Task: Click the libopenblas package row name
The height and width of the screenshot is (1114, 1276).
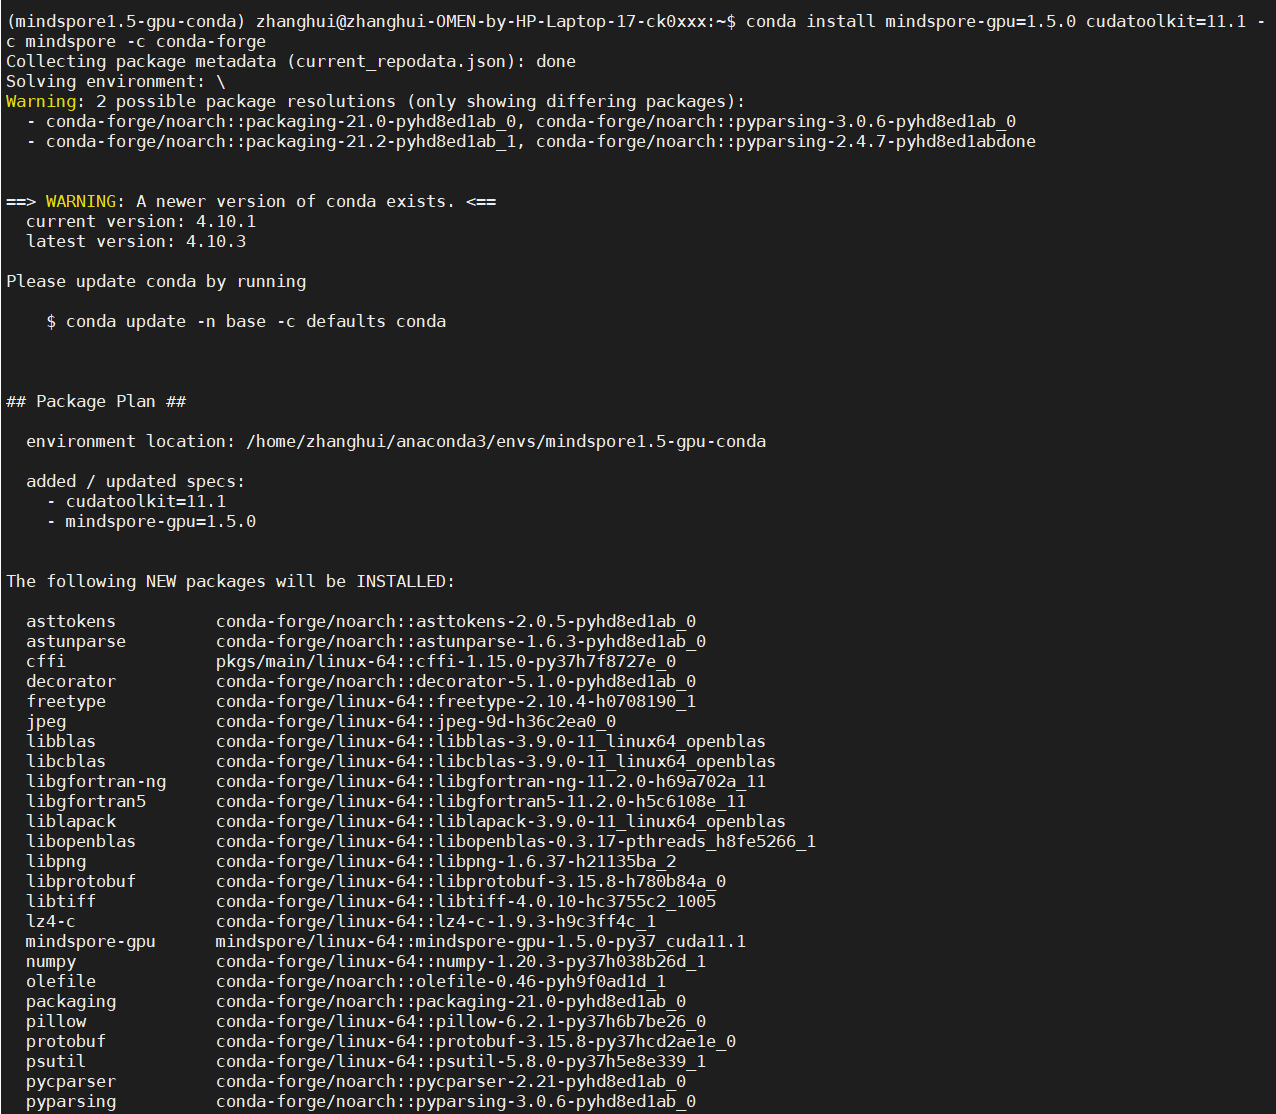Action: (x=81, y=841)
